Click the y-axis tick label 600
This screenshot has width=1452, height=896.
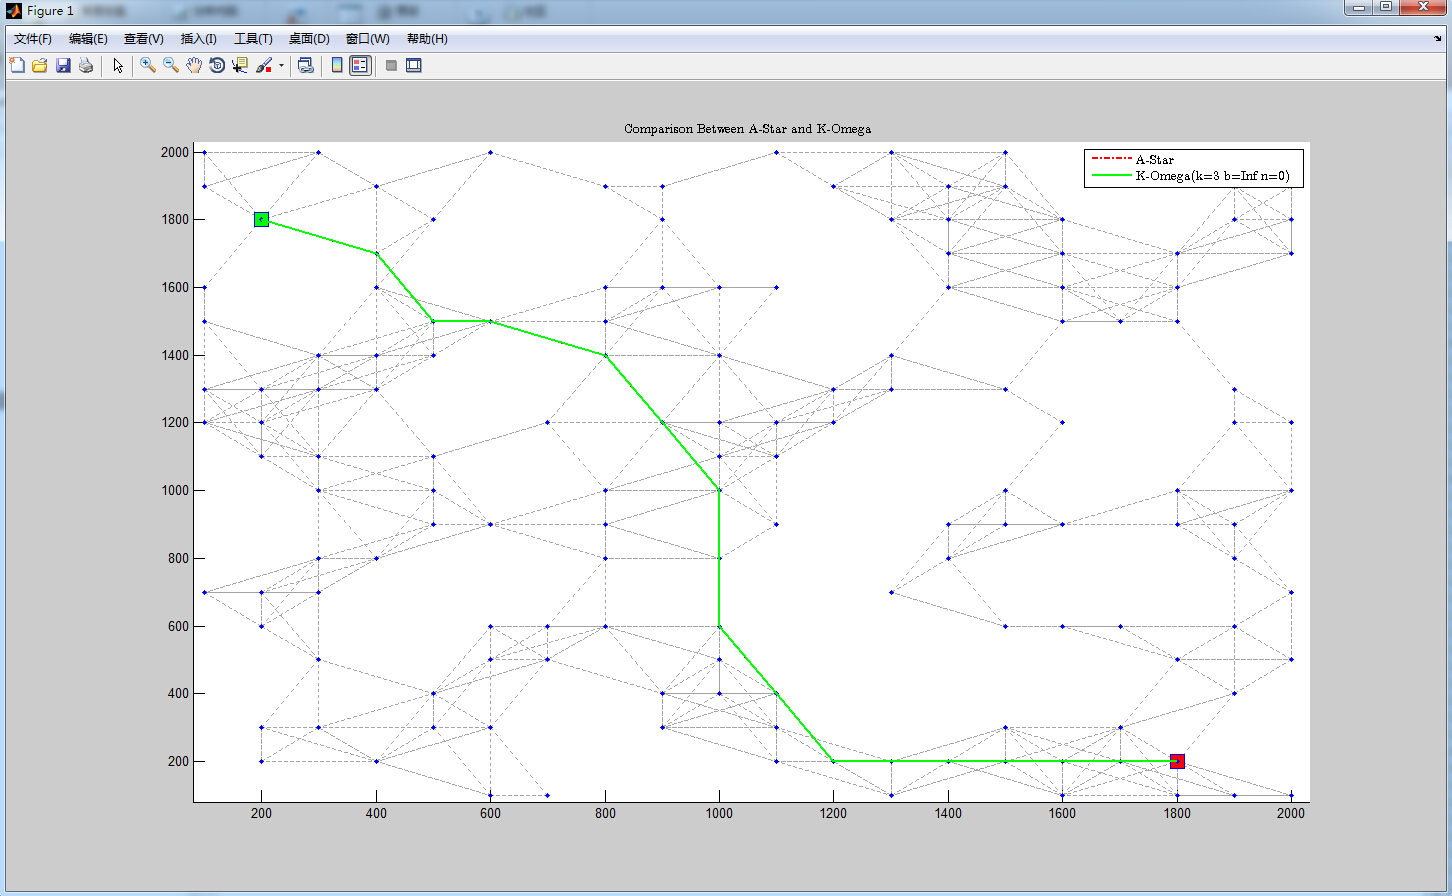tap(179, 626)
